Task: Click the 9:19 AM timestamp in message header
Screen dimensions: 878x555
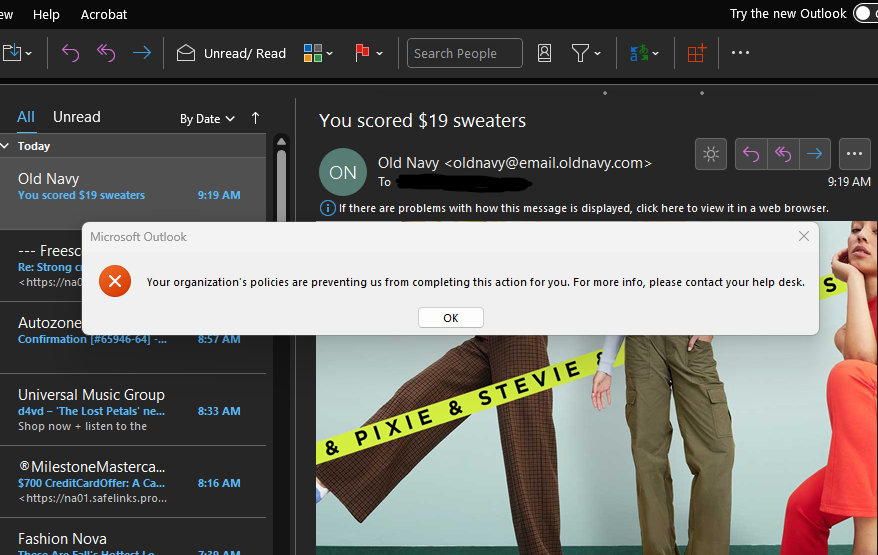Action: coord(849,181)
